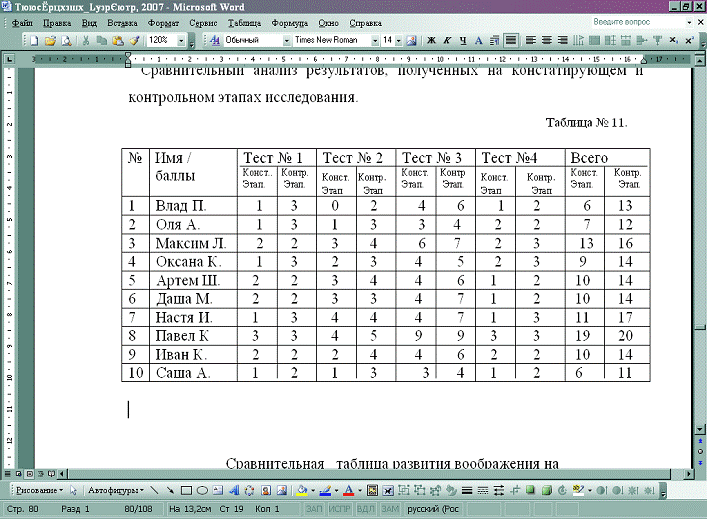
Task: Open Print Preview from the toolbar
Action: point(66,41)
